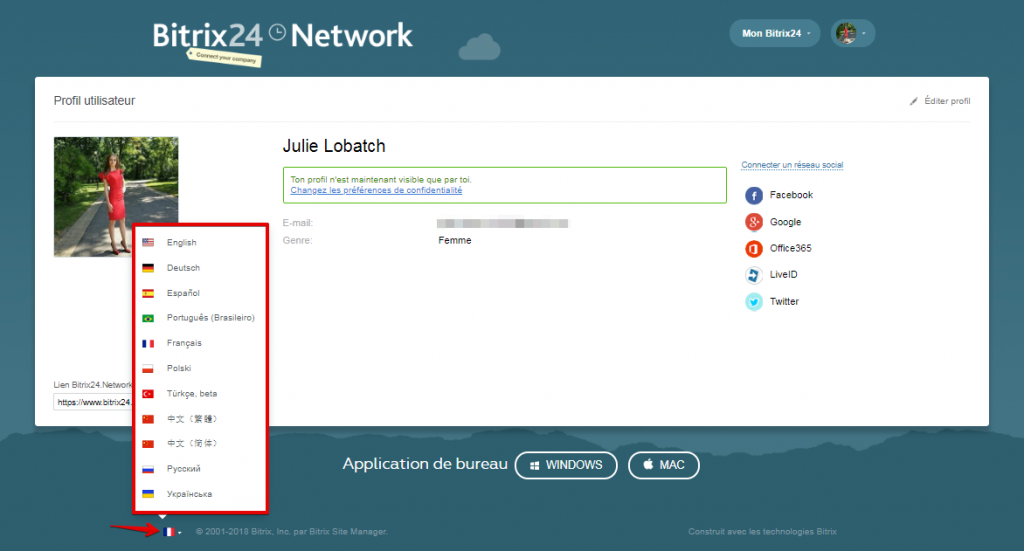The height and width of the screenshot is (551, 1024).
Task: Download the WINDOWS desktop application
Action: (x=566, y=465)
